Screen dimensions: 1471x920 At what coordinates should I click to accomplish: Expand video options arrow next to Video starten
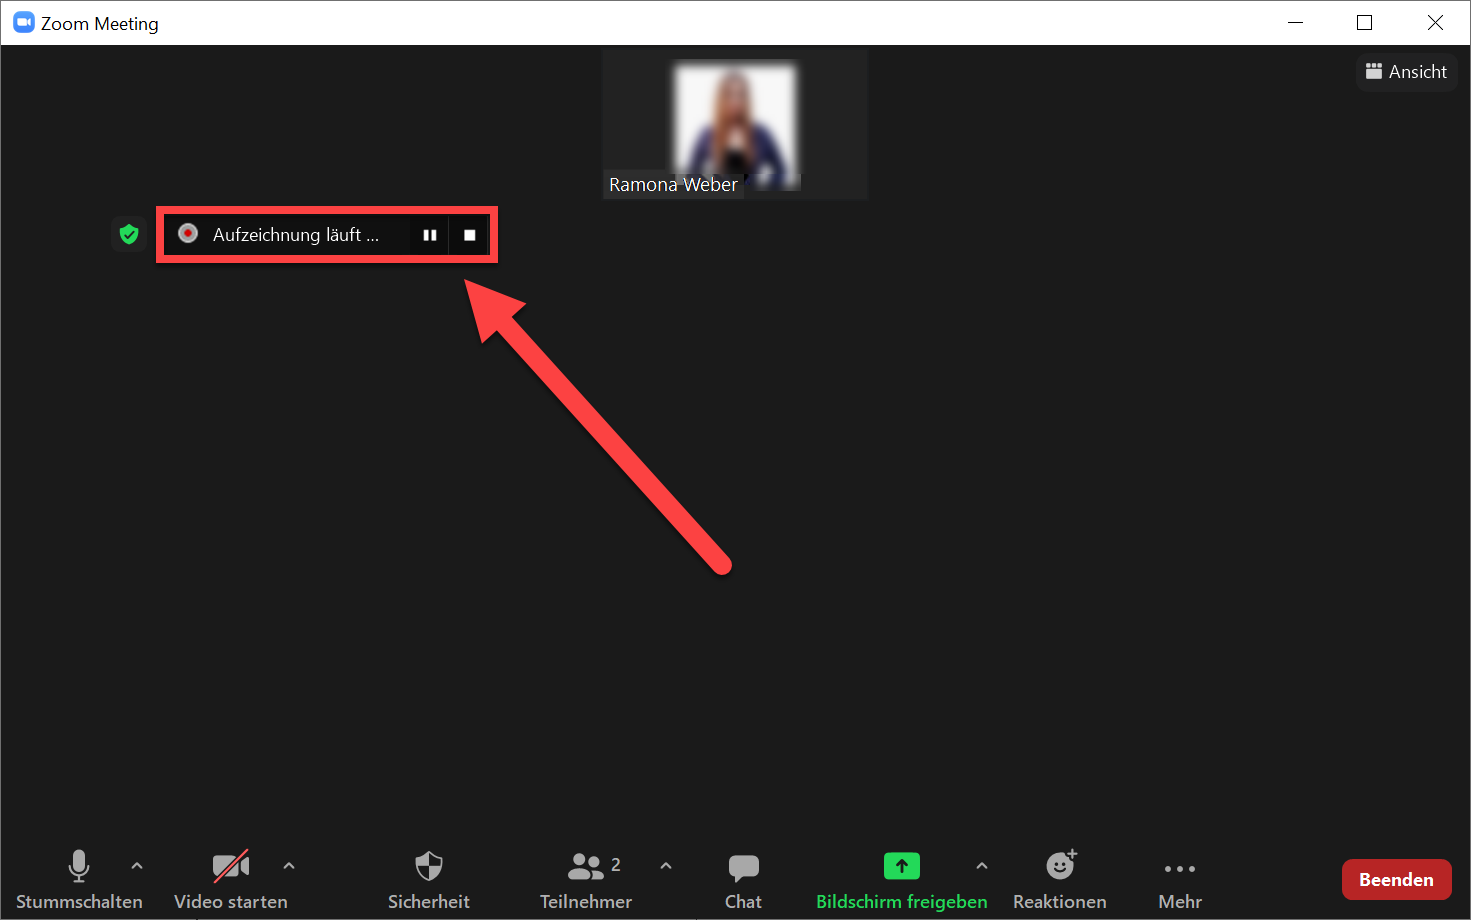point(289,866)
